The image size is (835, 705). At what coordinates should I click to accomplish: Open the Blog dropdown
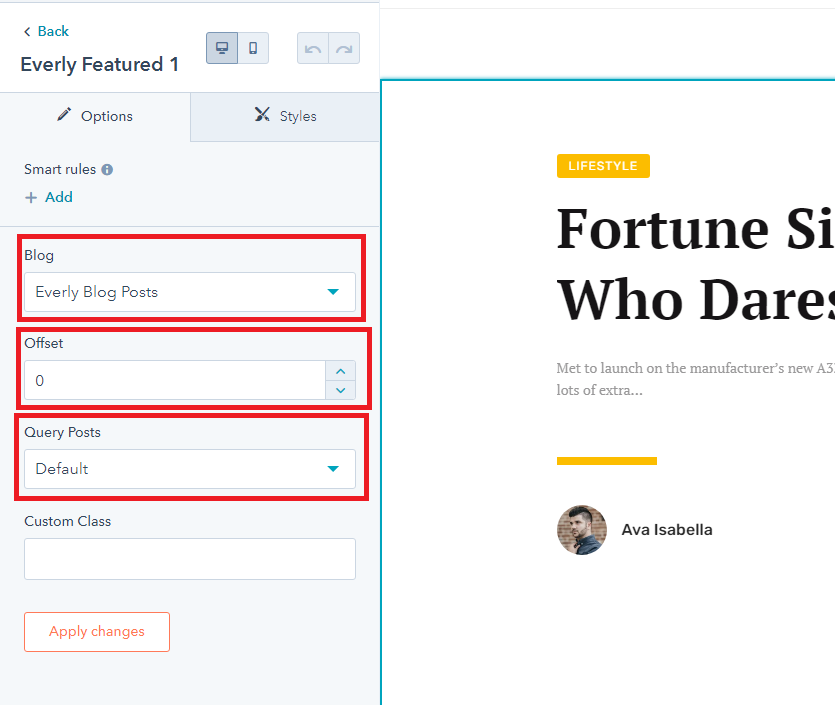(190, 292)
